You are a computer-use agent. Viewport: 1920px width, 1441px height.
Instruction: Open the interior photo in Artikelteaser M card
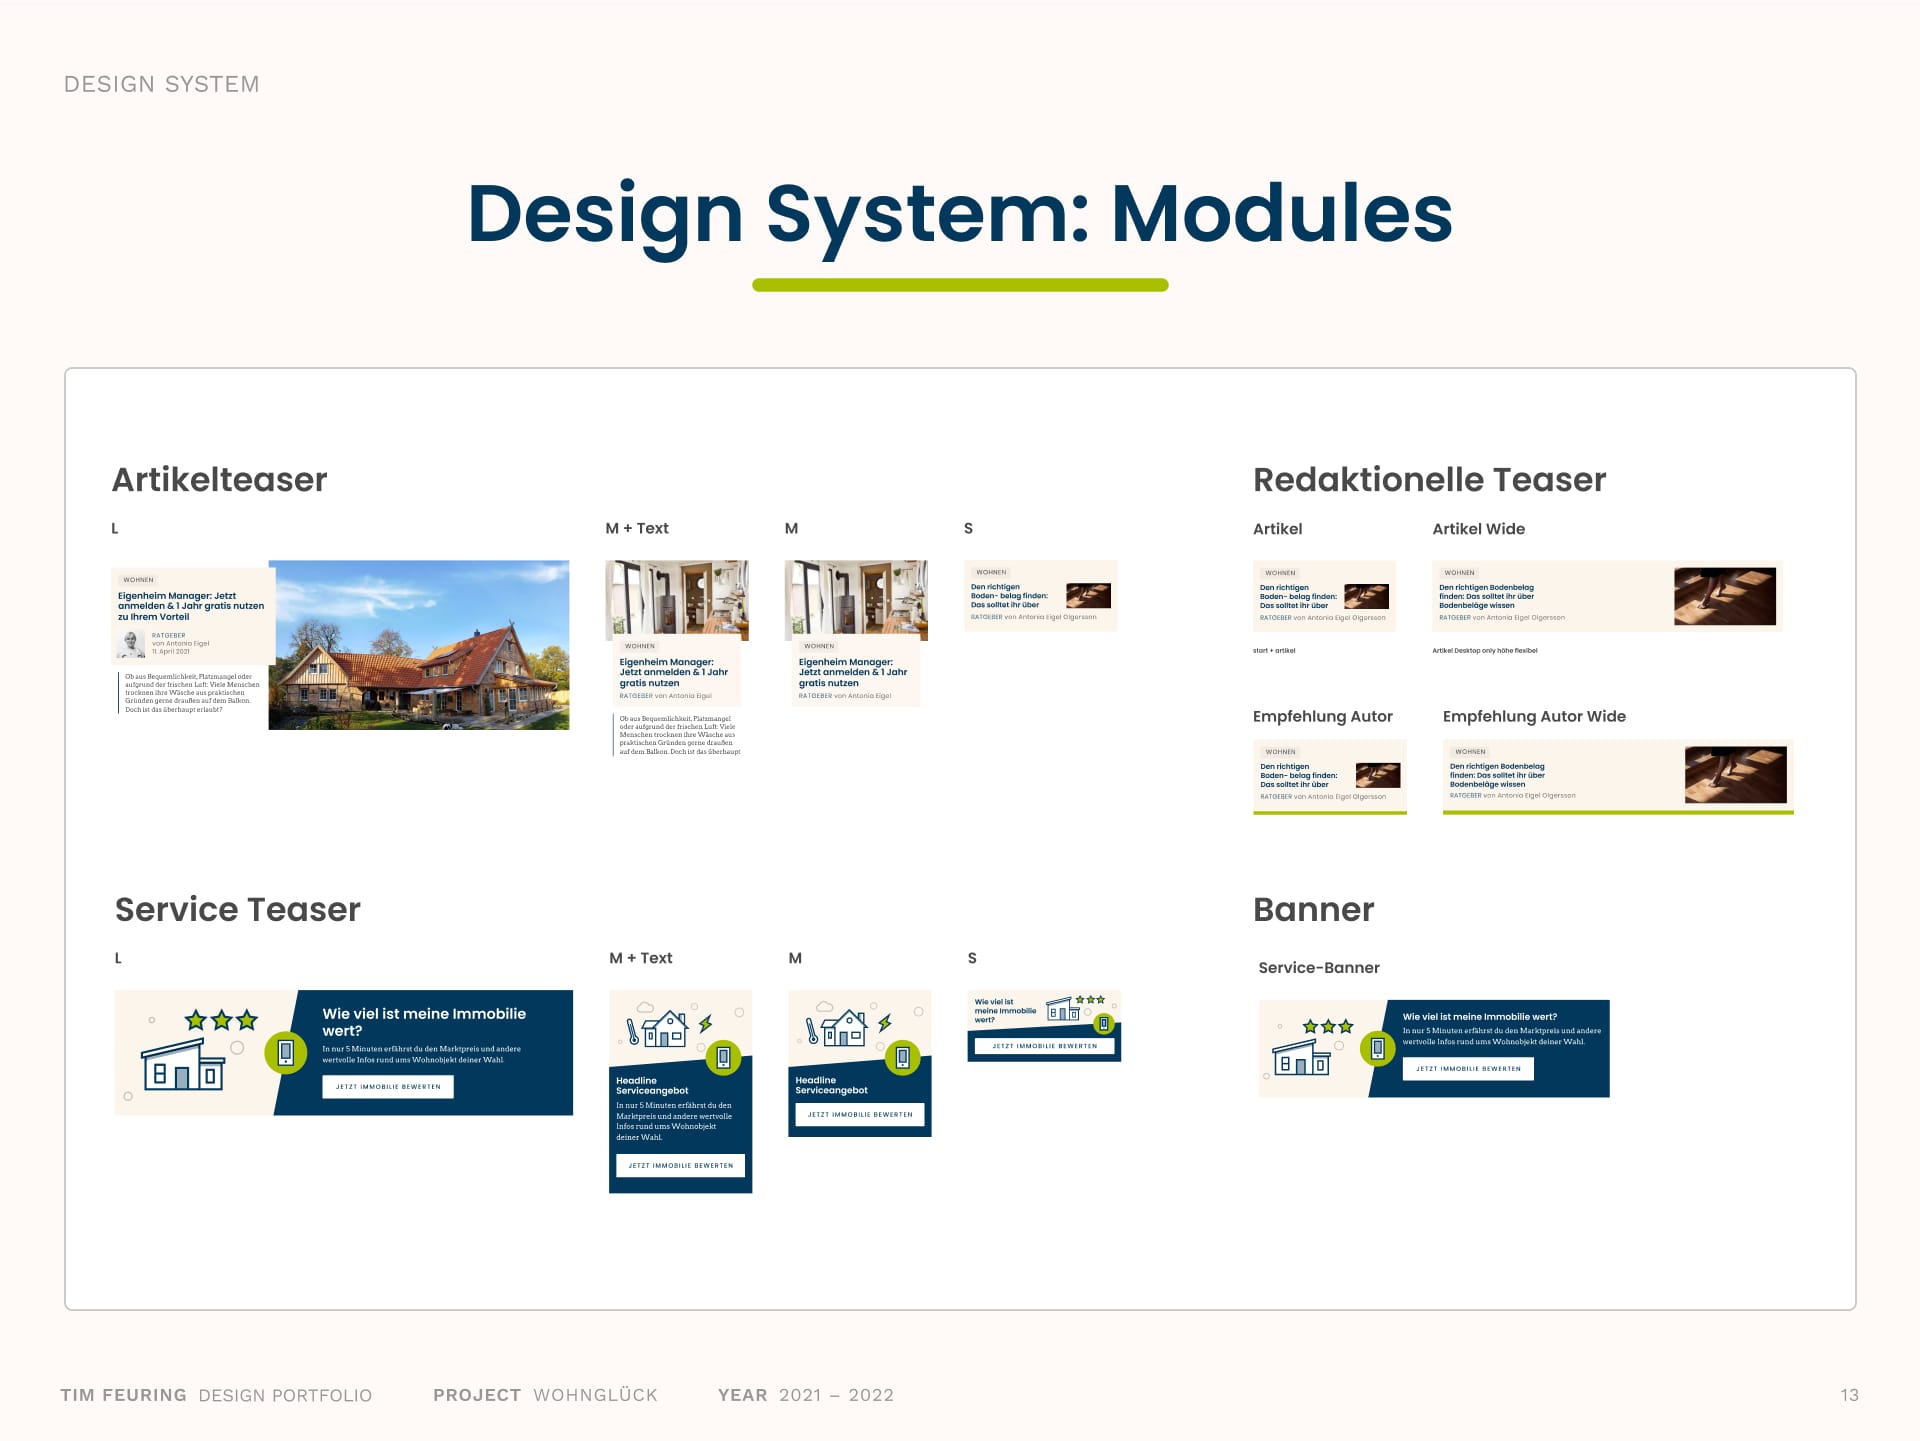856,599
